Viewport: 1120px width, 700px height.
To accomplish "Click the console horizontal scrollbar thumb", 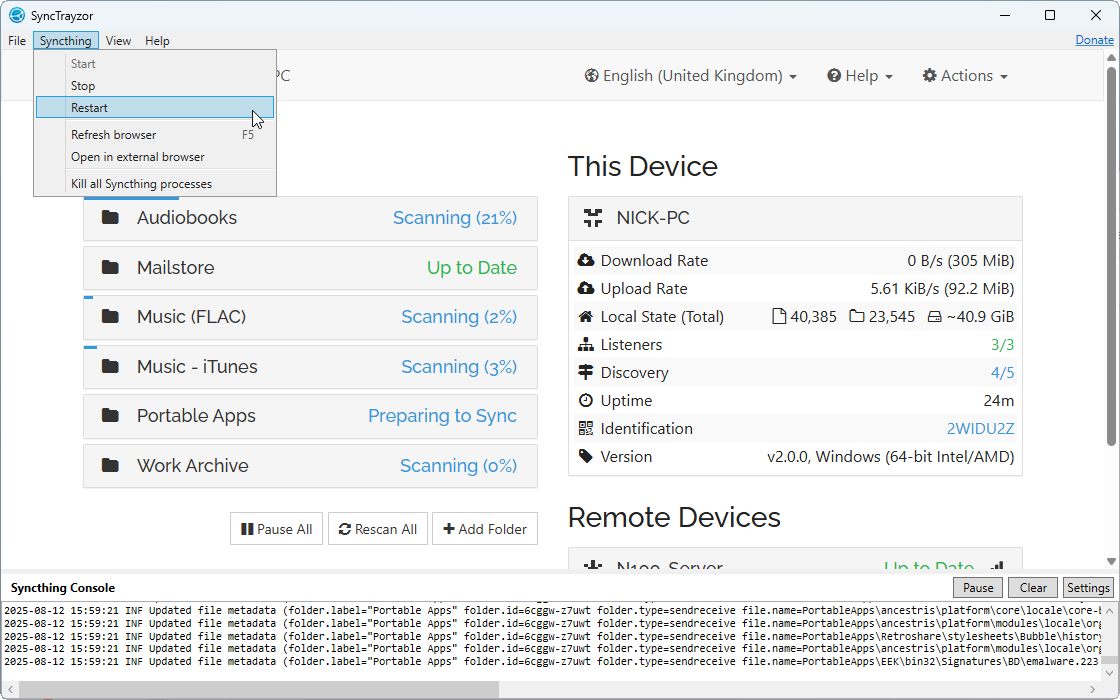I will [x=259, y=691].
